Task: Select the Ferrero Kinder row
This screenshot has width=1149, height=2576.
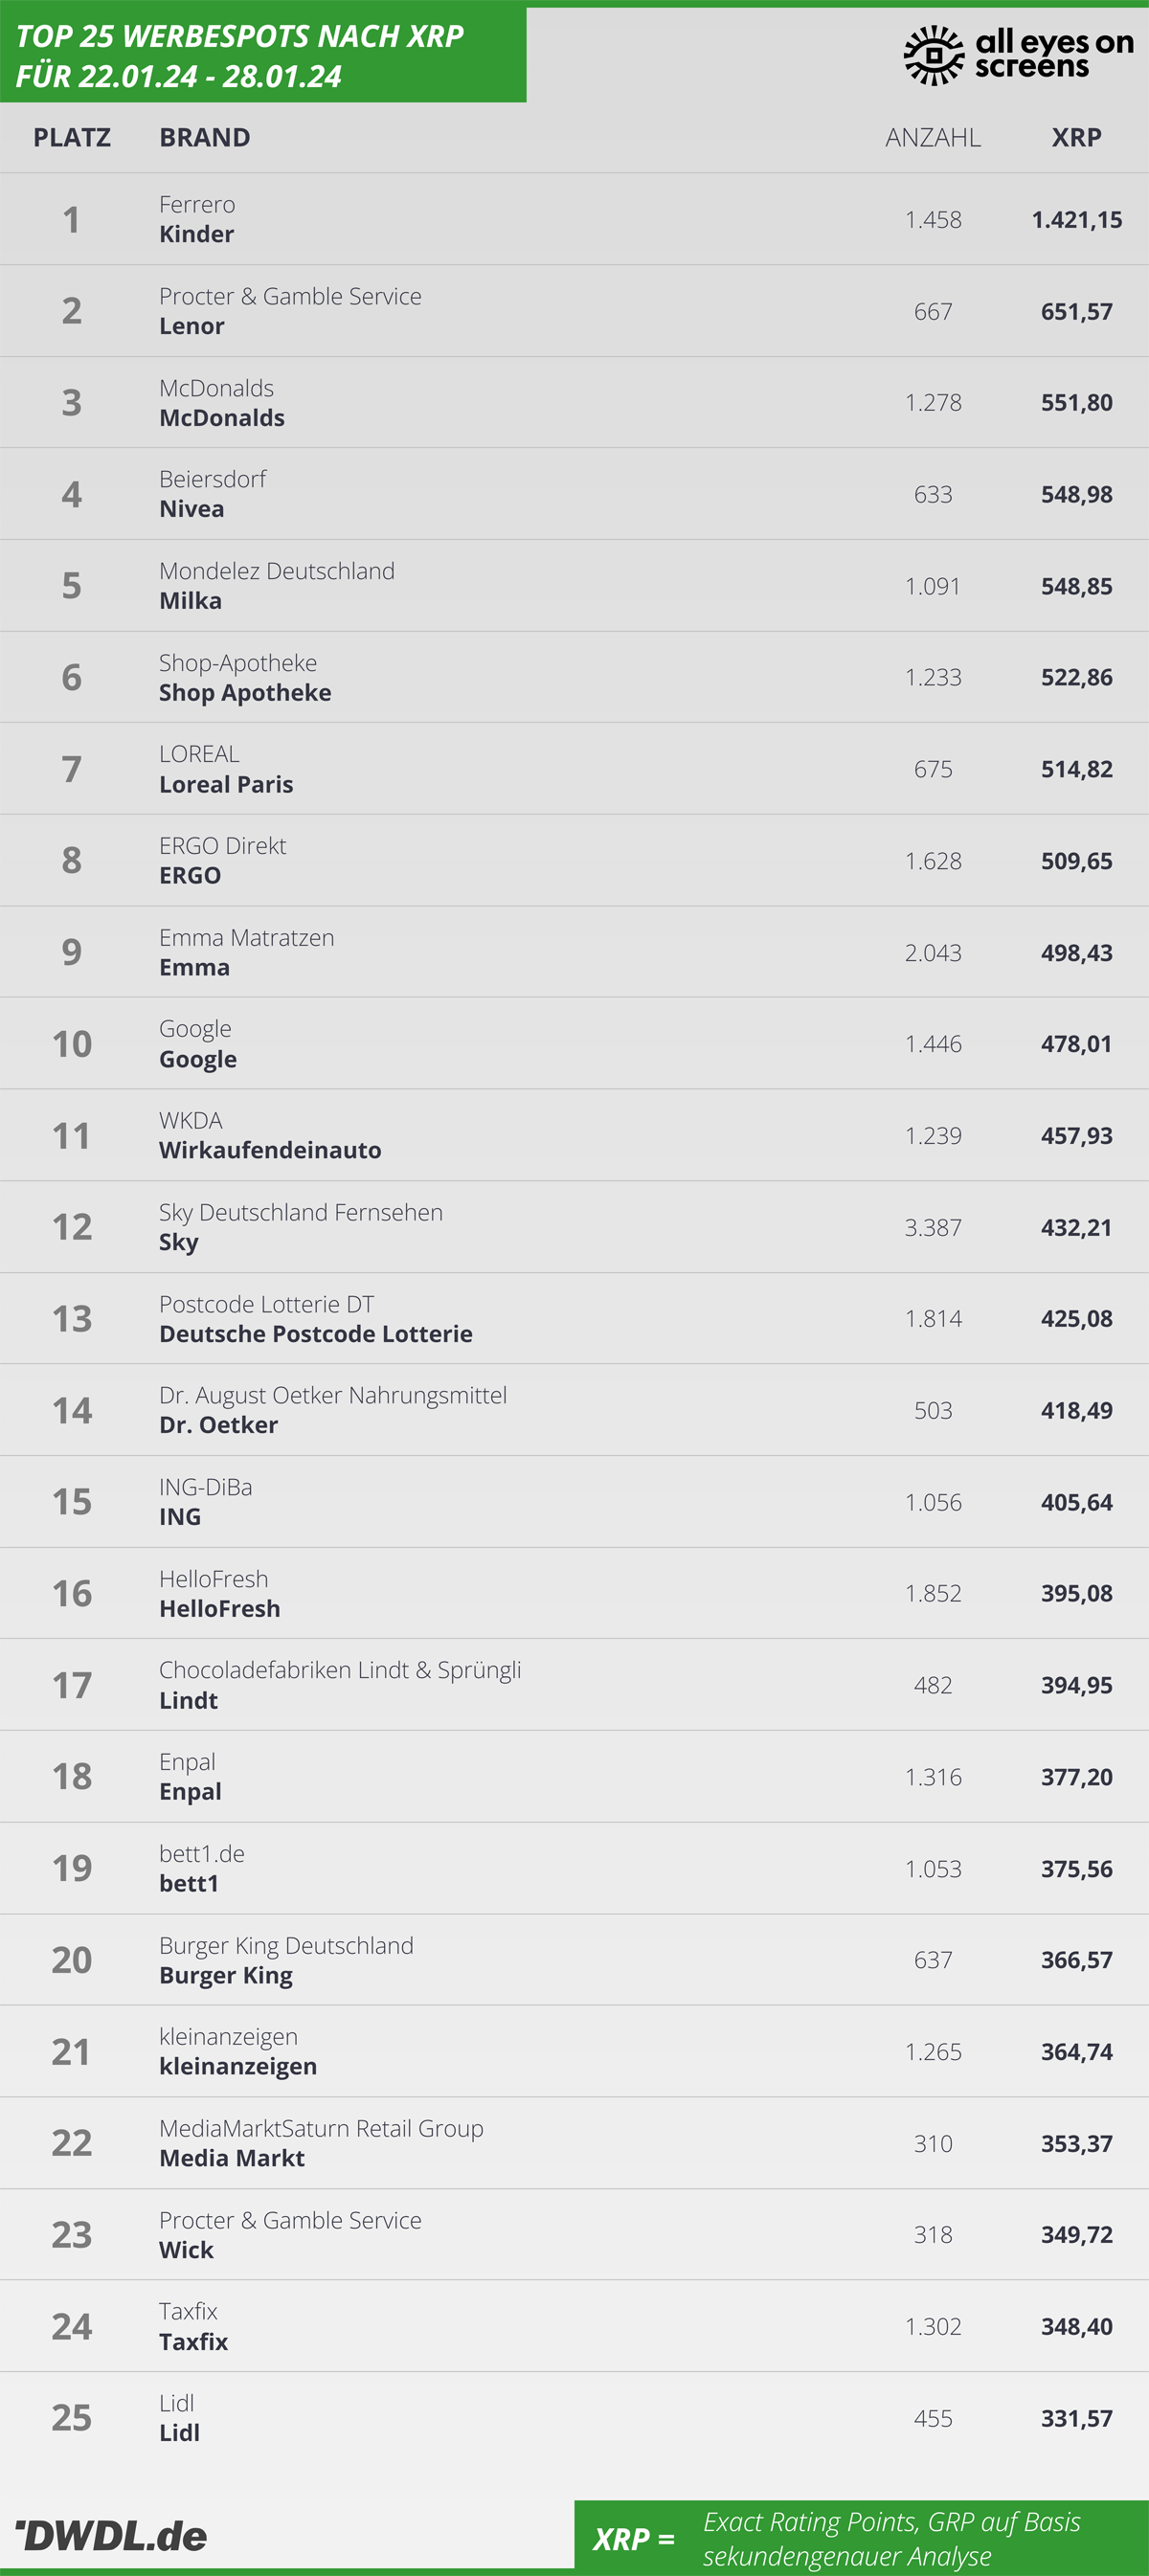Action: pos(574,219)
